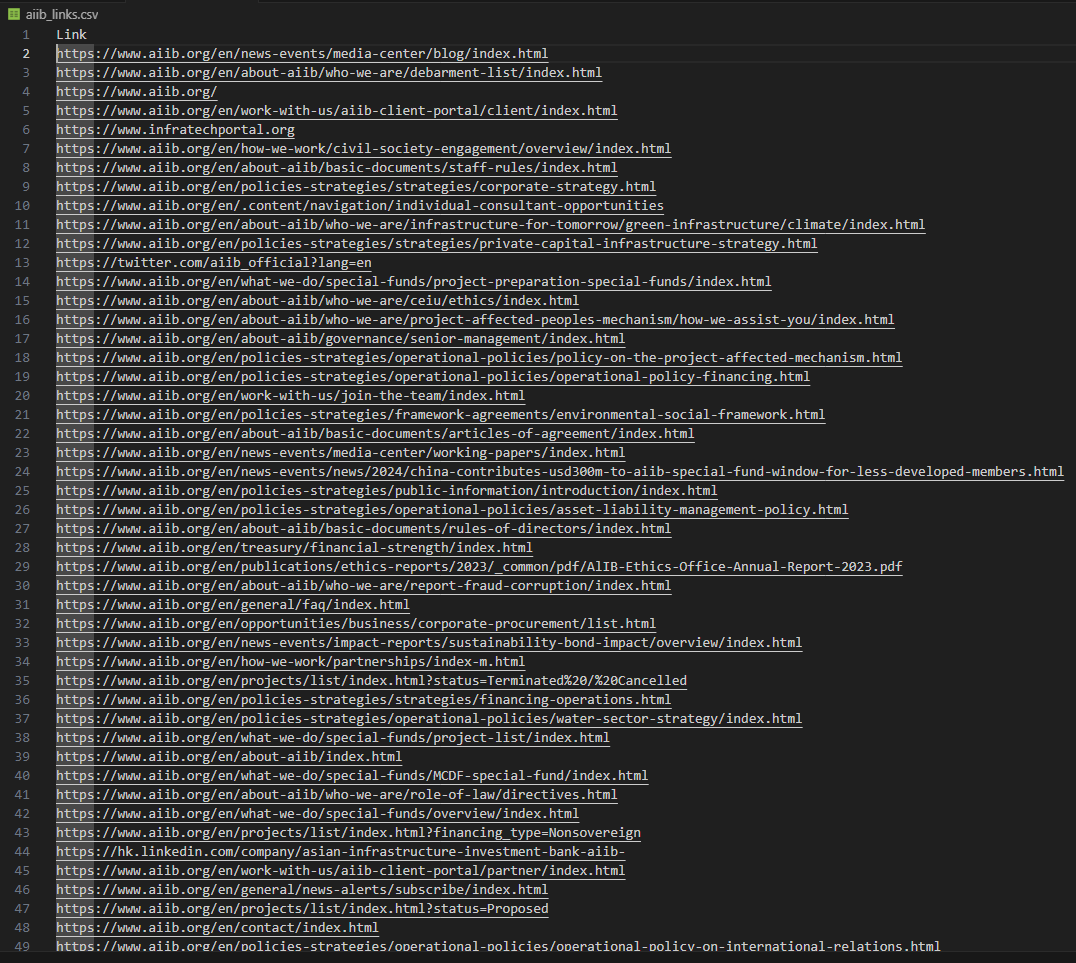Open the partnerships index-m.html link
Image resolution: width=1076 pixels, height=963 pixels.
coord(290,662)
